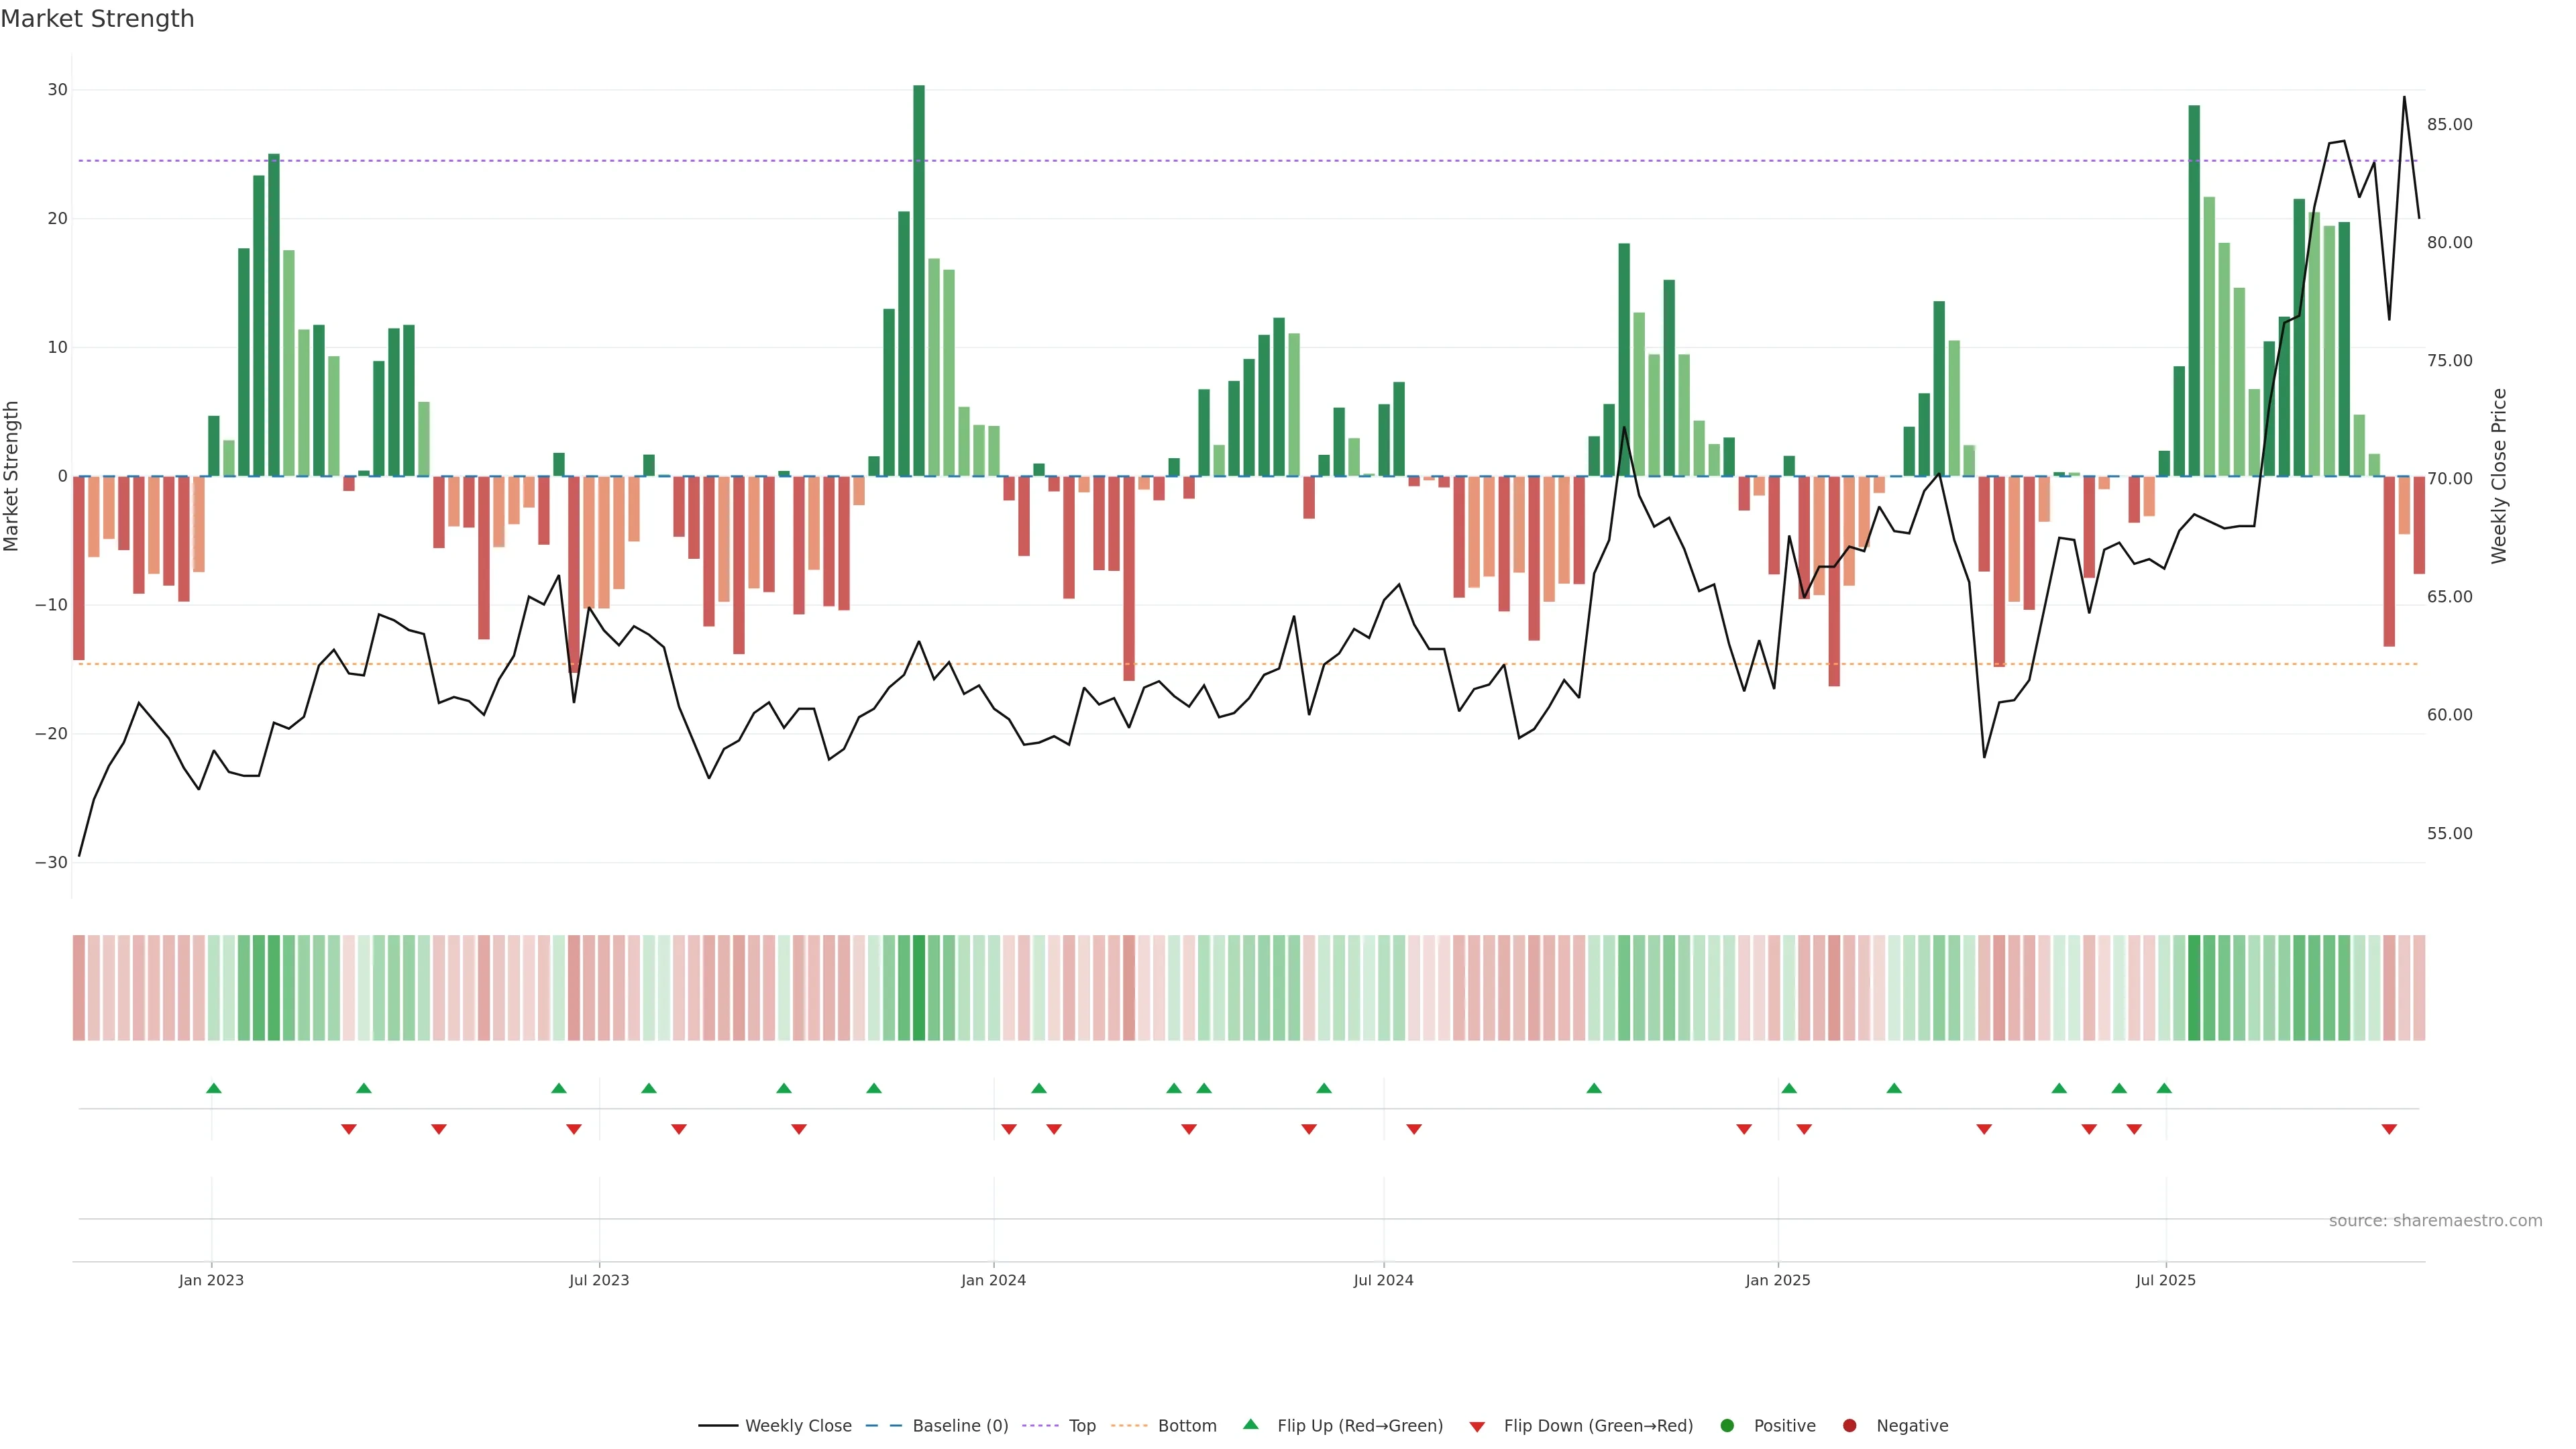2576x1449 pixels.
Task: Click first green flip-up marker near Jan 2023
Action: 213,1088
